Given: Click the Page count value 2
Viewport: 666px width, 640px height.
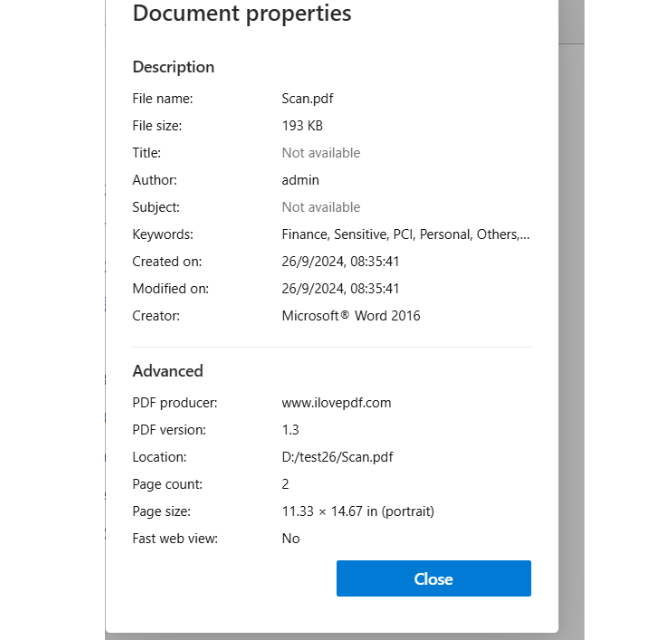Looking at the screenshot, I should point(286,484).
